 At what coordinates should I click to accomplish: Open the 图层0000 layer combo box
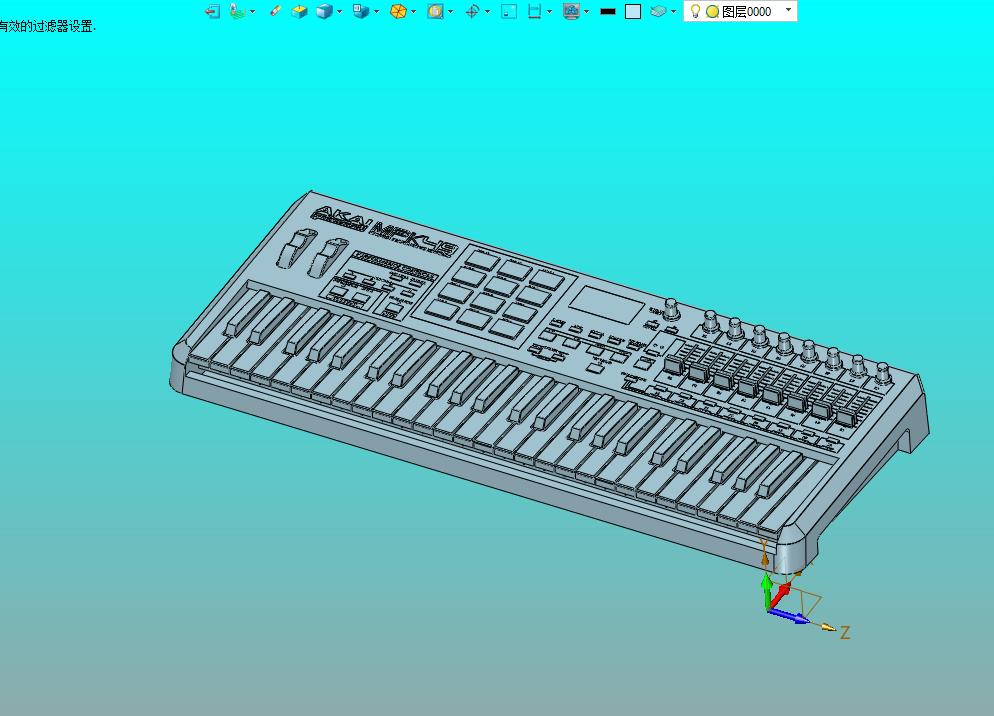740,11
